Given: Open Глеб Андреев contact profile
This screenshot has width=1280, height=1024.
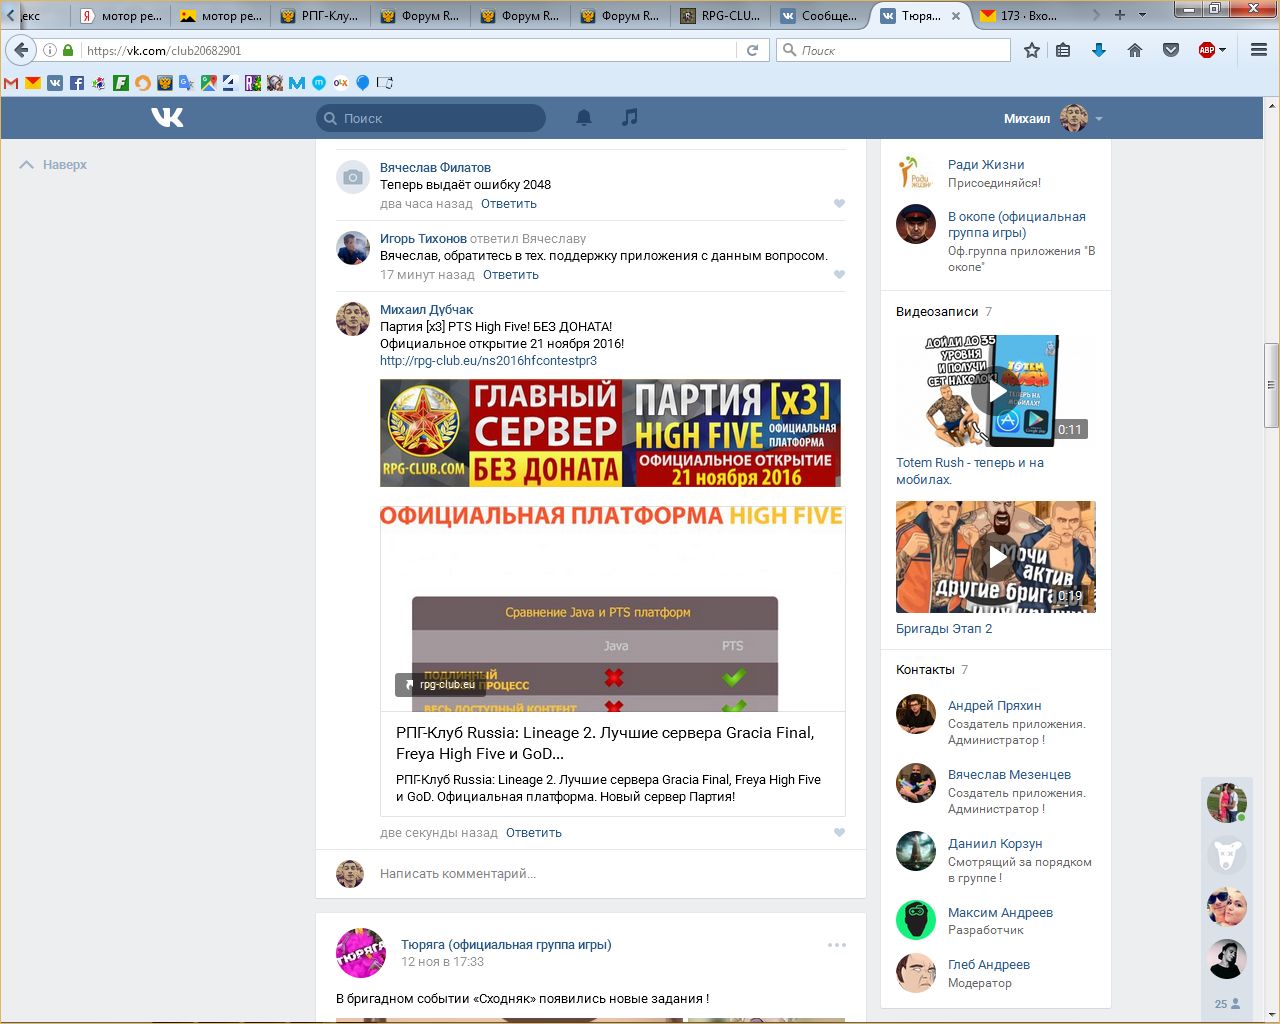Looking at the screenshot, I should click(x=989, y=964).
